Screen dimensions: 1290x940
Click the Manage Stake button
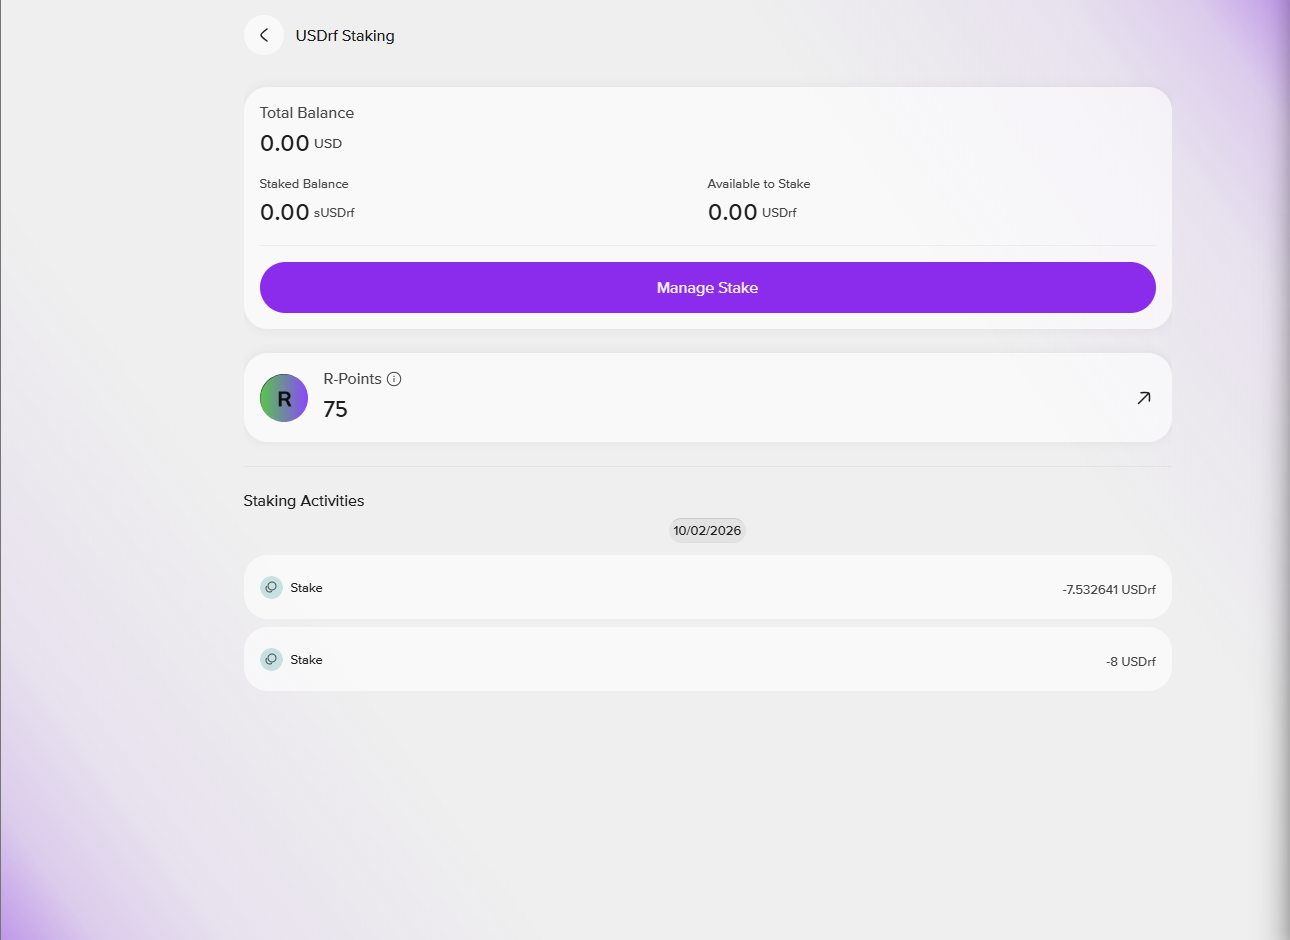[708, 288]
